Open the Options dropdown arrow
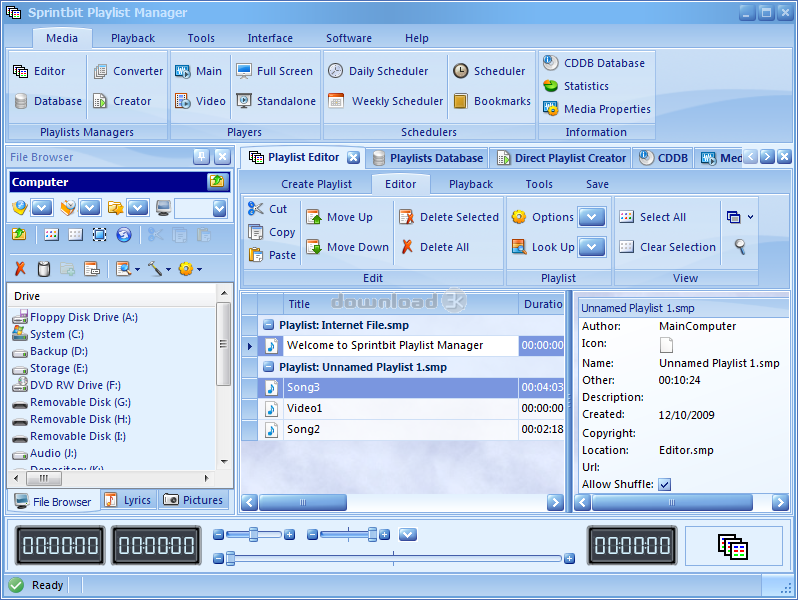 [591, 217]
